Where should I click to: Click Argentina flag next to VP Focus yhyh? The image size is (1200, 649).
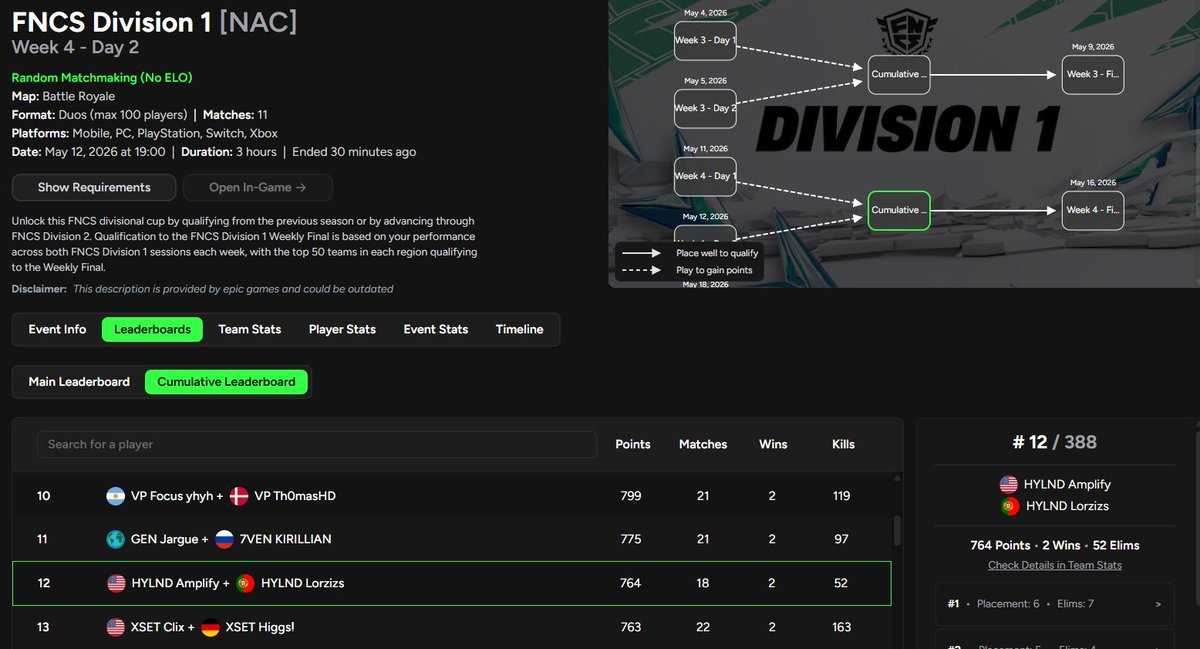tap(116, 496)
